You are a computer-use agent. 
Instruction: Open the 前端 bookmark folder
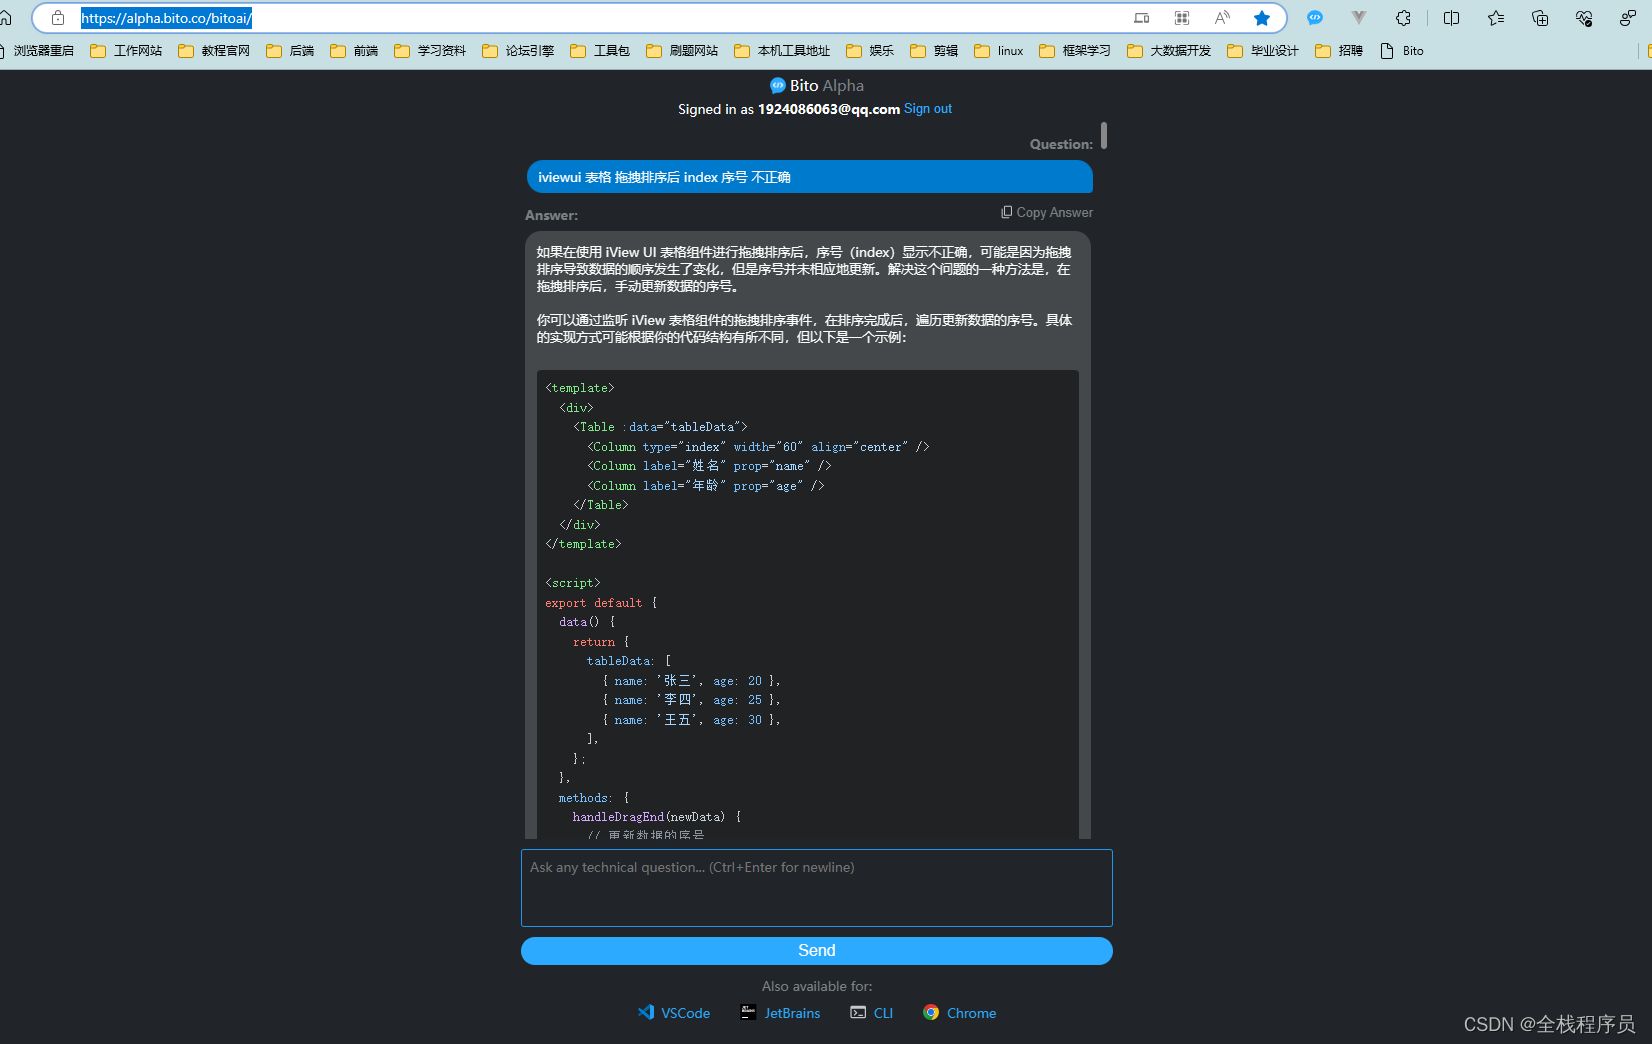354,51
